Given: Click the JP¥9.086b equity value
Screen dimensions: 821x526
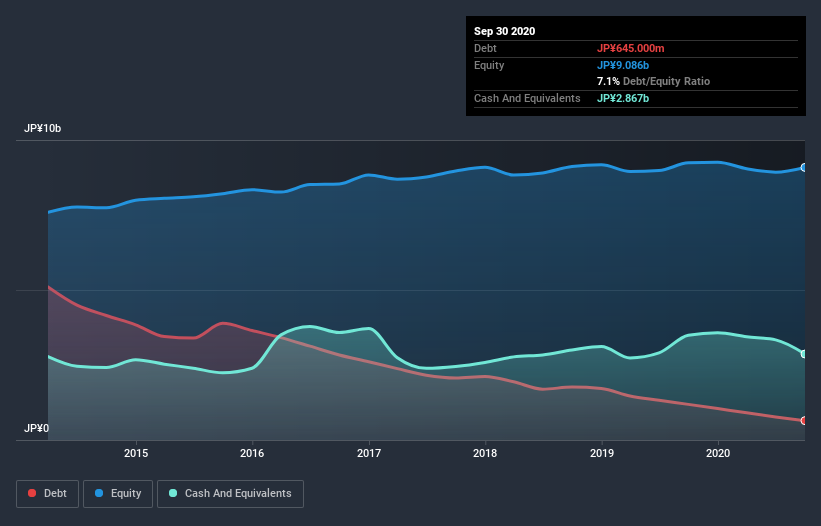Looking at the screenshot, I should point(623,65).
